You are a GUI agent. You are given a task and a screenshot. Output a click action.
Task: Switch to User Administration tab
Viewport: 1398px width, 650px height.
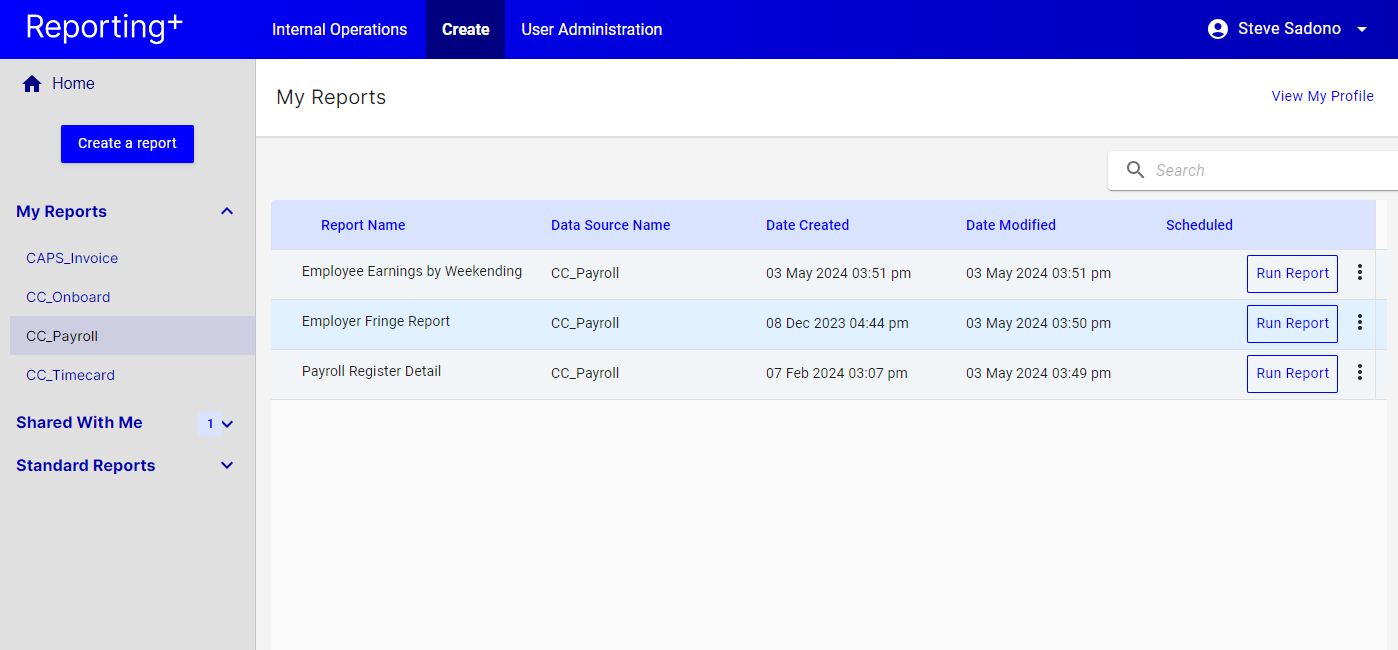click(x=591, y=29)
